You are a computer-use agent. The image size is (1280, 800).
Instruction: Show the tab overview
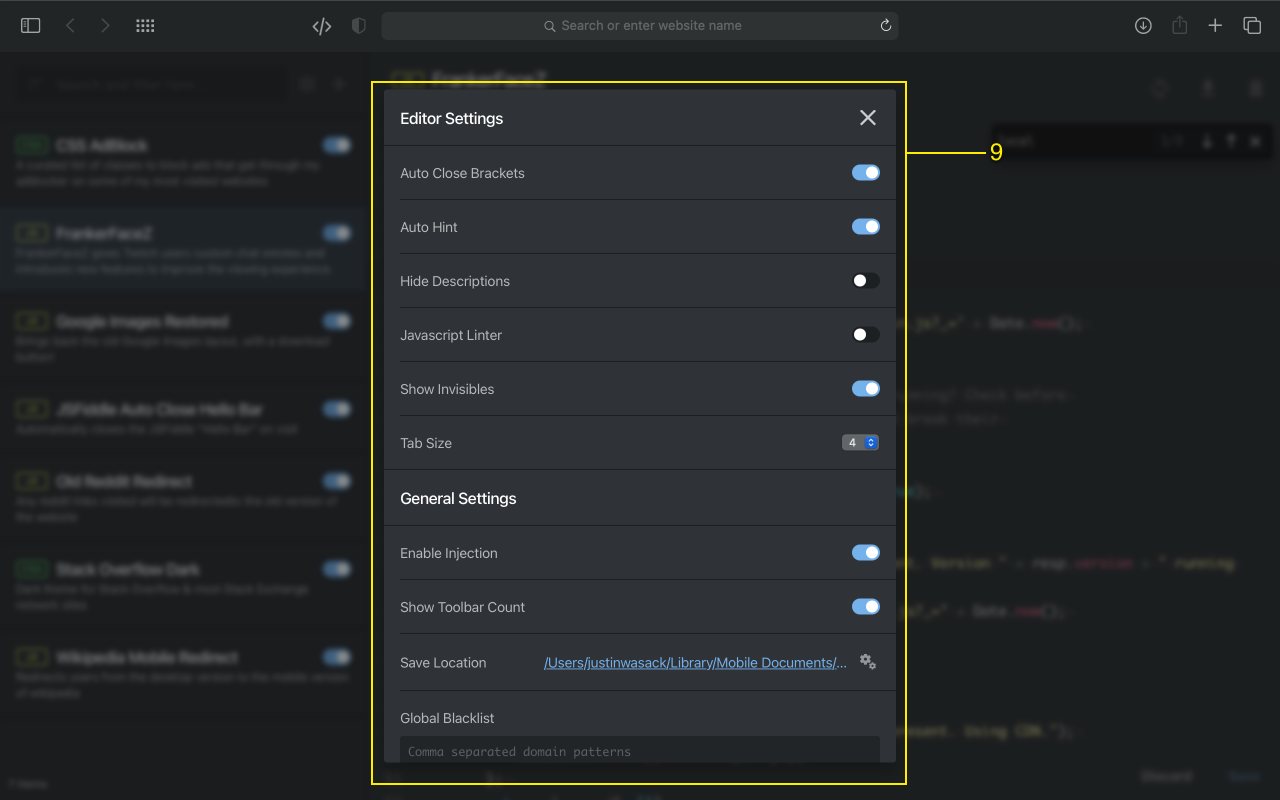1251,25
